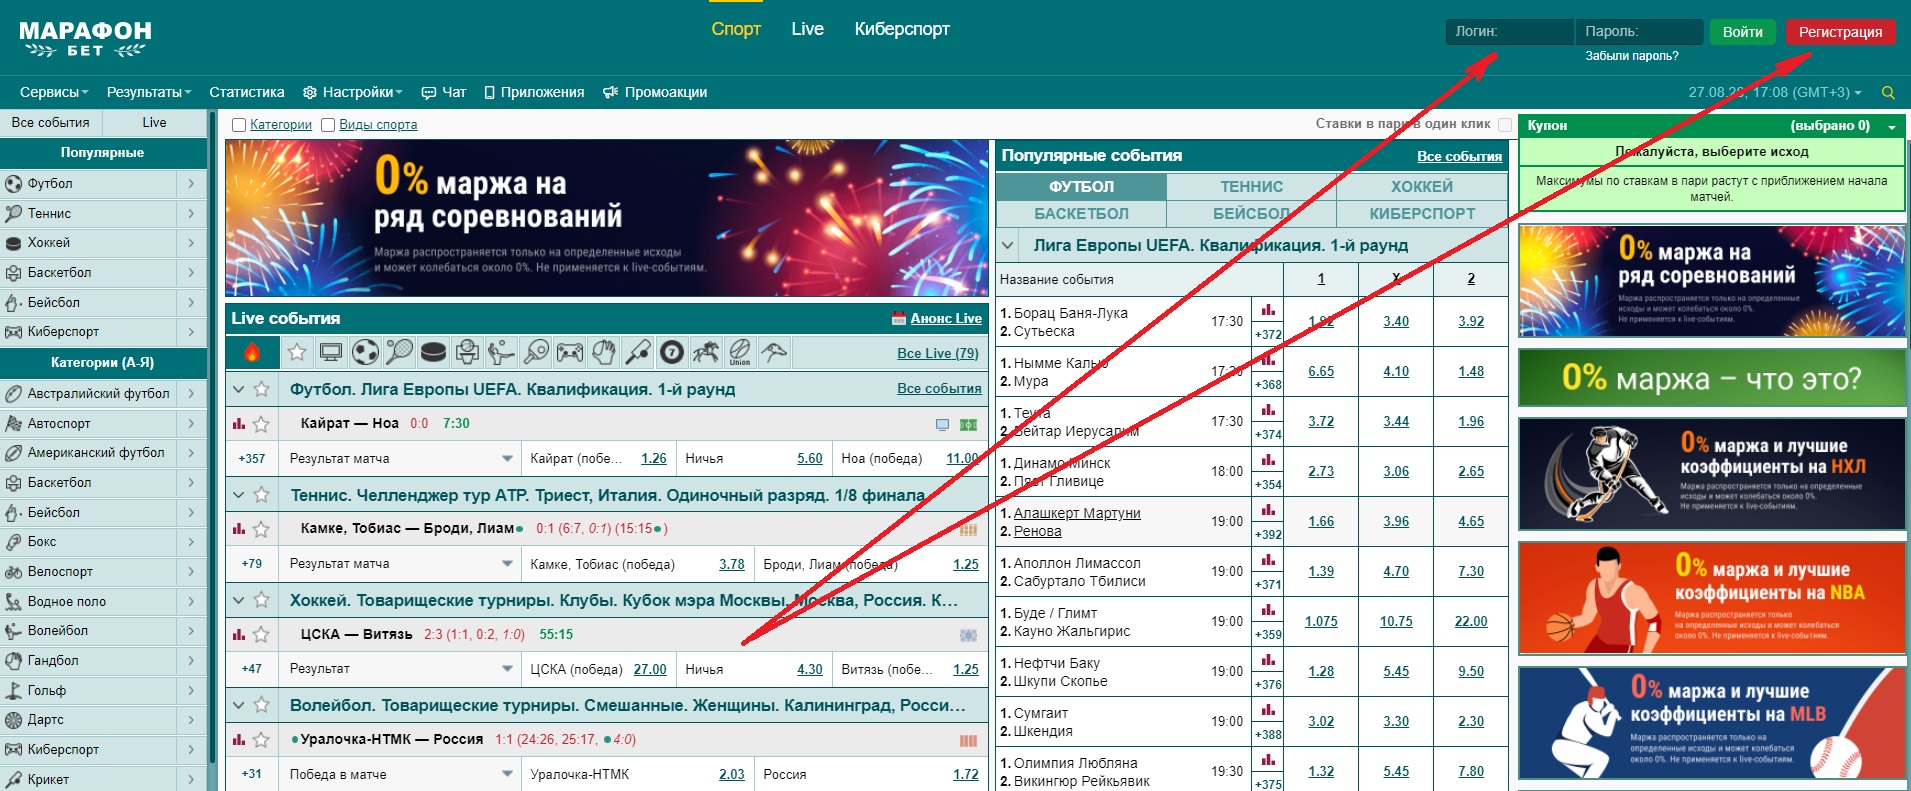The width and height of the screenshot is (1911, 791).
Task: Open the Результаты dropdown menu
Action: coord(149,92)
